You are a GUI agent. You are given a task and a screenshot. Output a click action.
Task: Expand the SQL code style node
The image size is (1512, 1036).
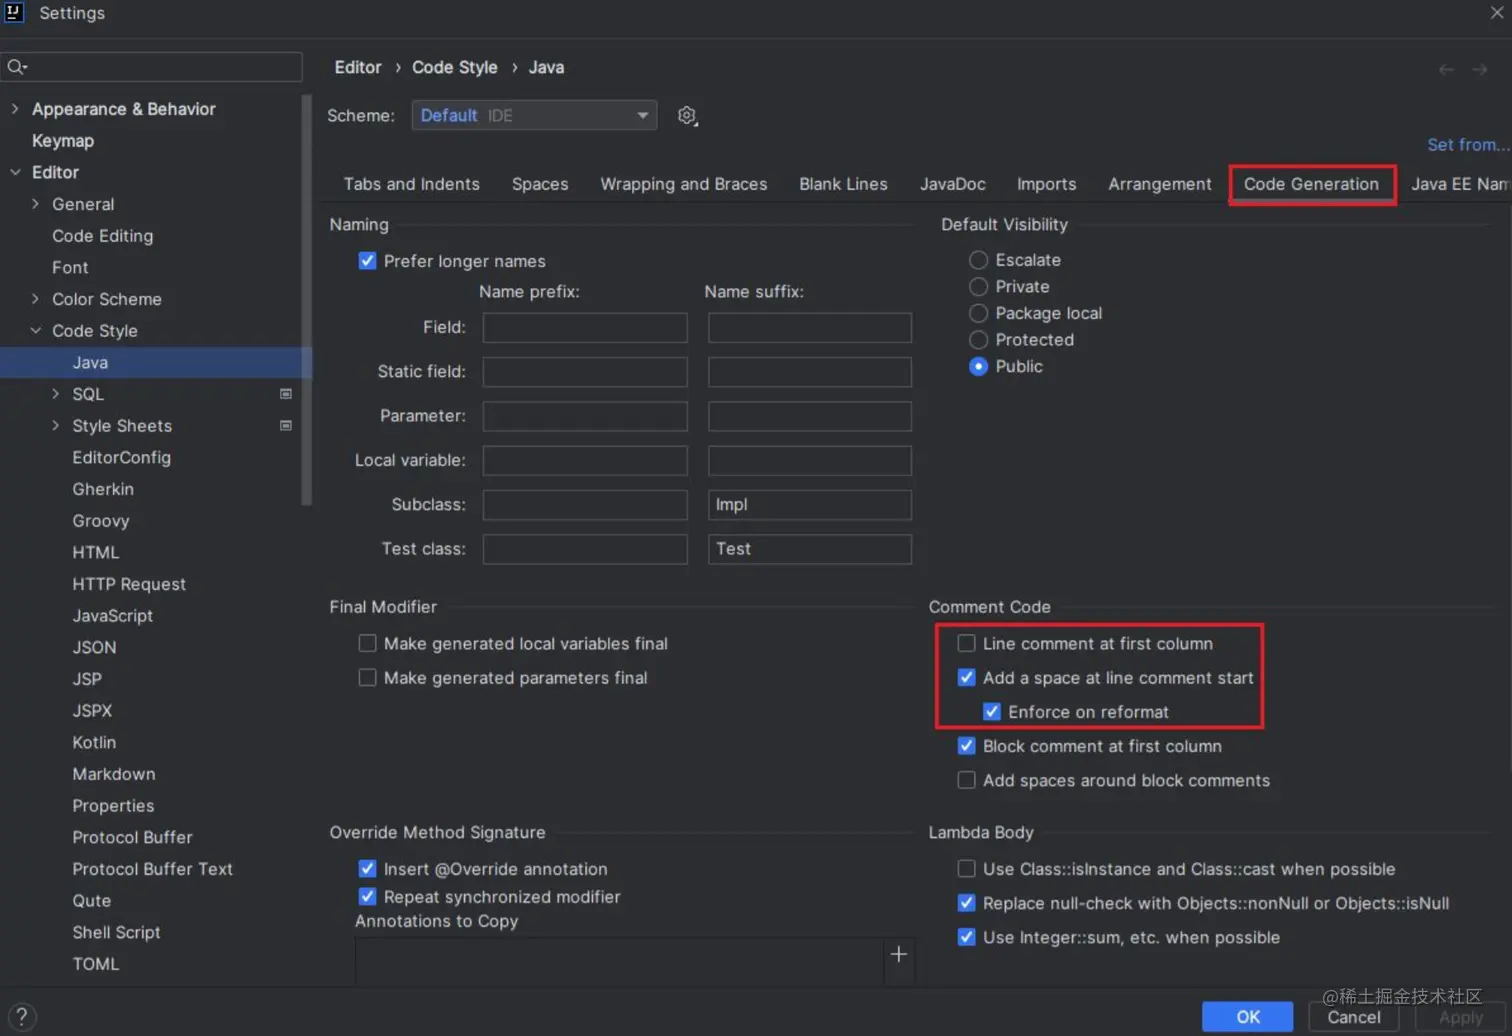55,394
